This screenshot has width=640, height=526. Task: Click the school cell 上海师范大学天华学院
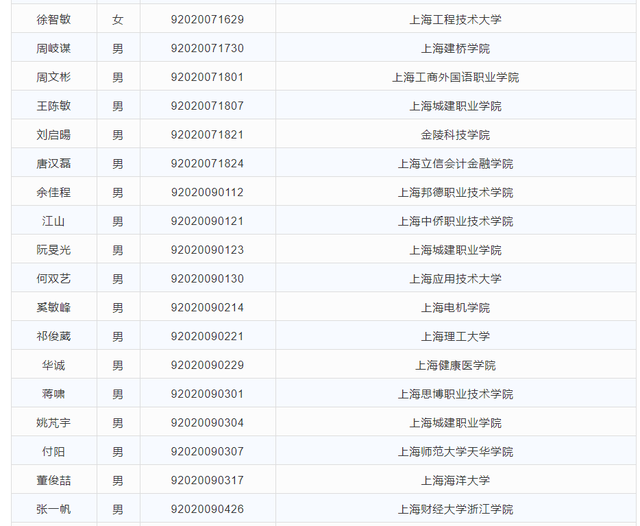pos(456,452)
